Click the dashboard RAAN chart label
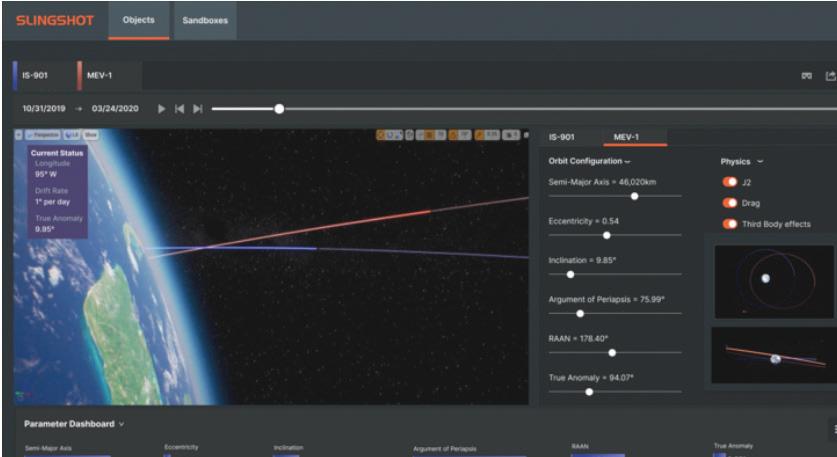 coord(580,446)
